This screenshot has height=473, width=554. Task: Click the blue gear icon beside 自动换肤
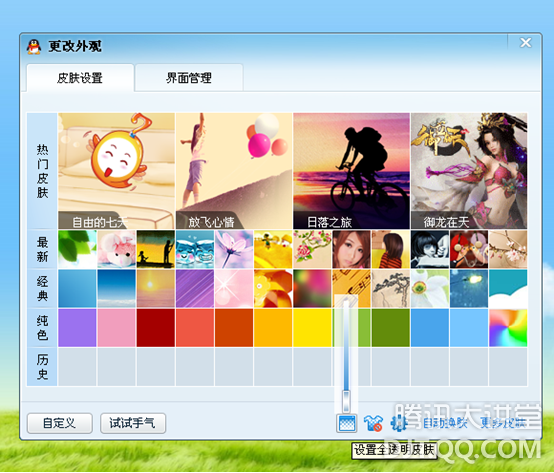pos(398,423)
